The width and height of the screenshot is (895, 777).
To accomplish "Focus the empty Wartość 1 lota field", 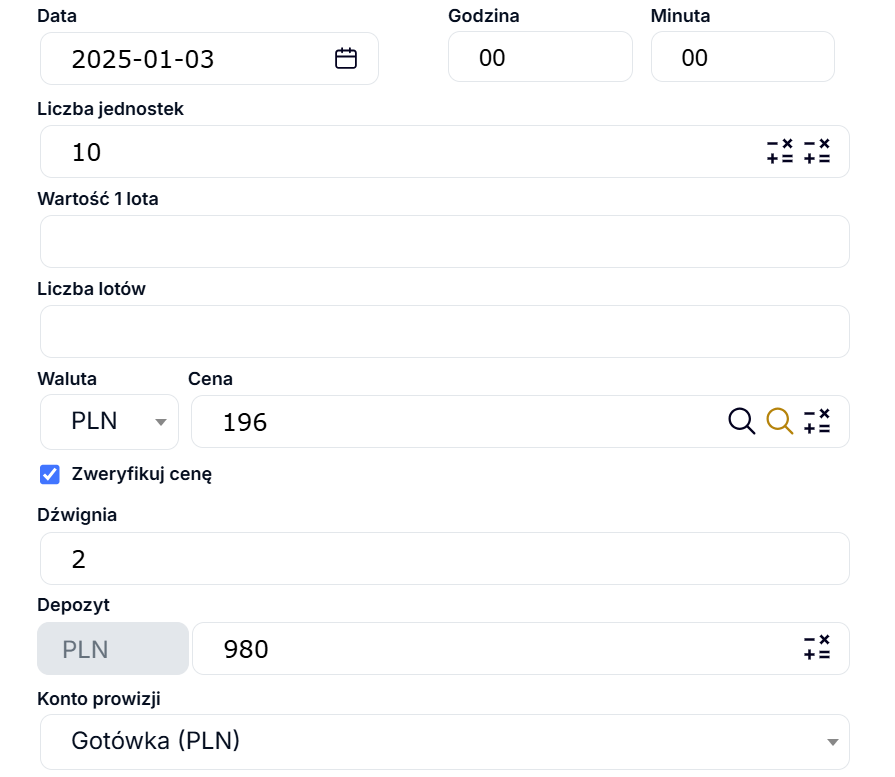I will (x=444, y=241).
